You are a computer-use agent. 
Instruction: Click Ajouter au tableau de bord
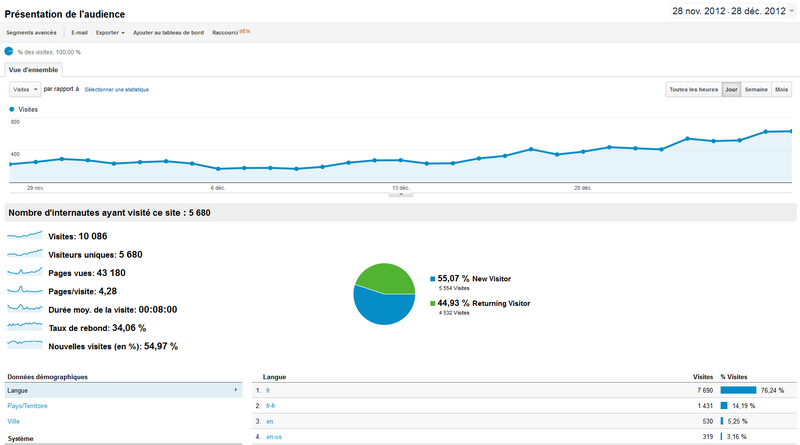click(169, 33)
